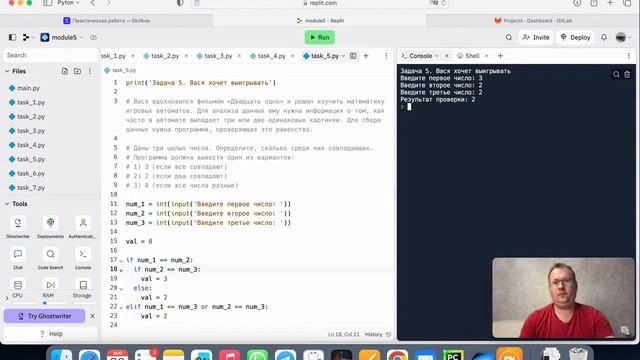Go back with the browser back arrow

pyautogui.click(x=93, y=3)
